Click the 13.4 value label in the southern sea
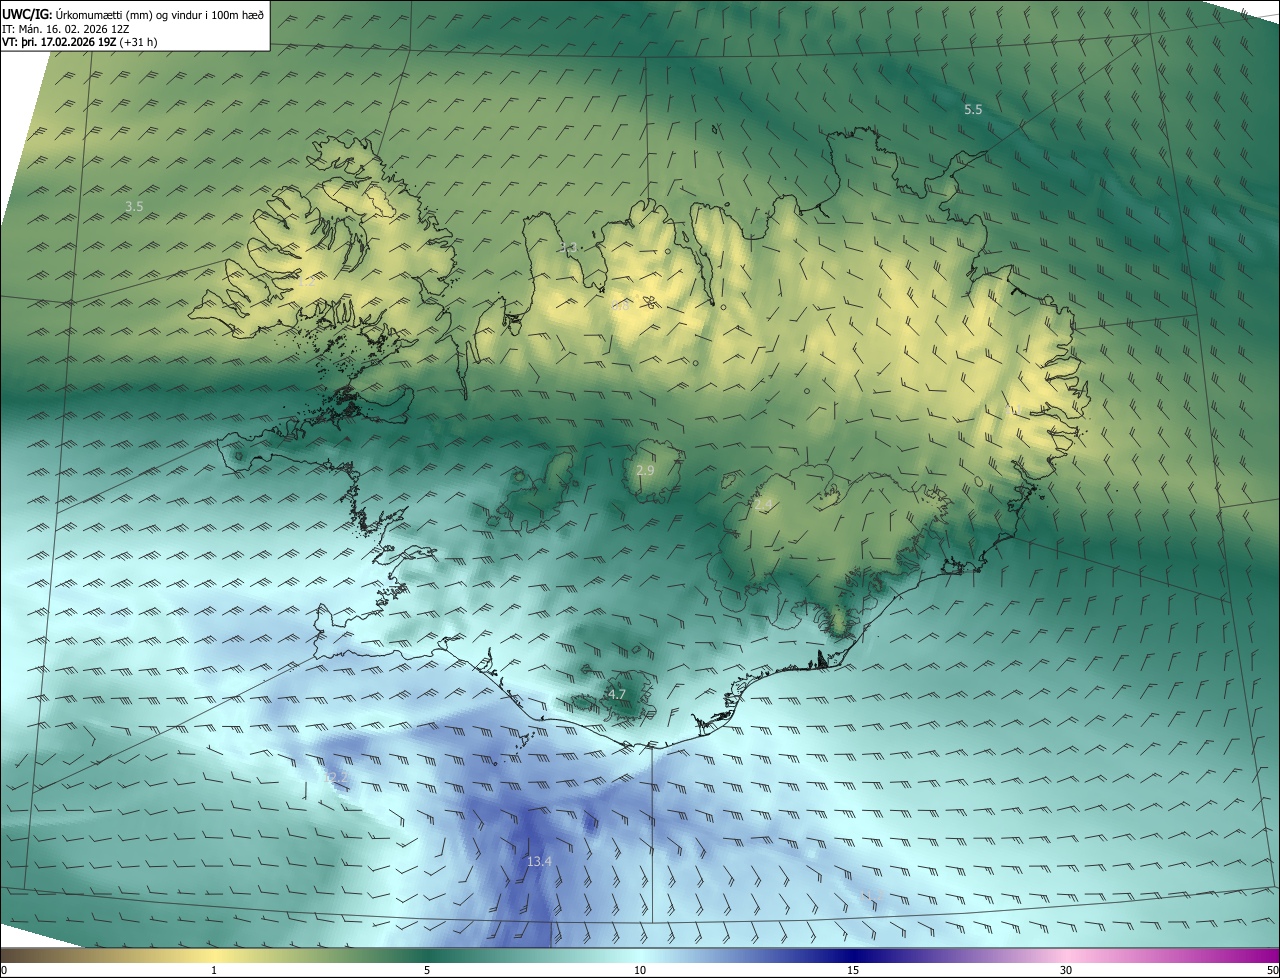The image size is (1280, 978). tap(539, 861)
